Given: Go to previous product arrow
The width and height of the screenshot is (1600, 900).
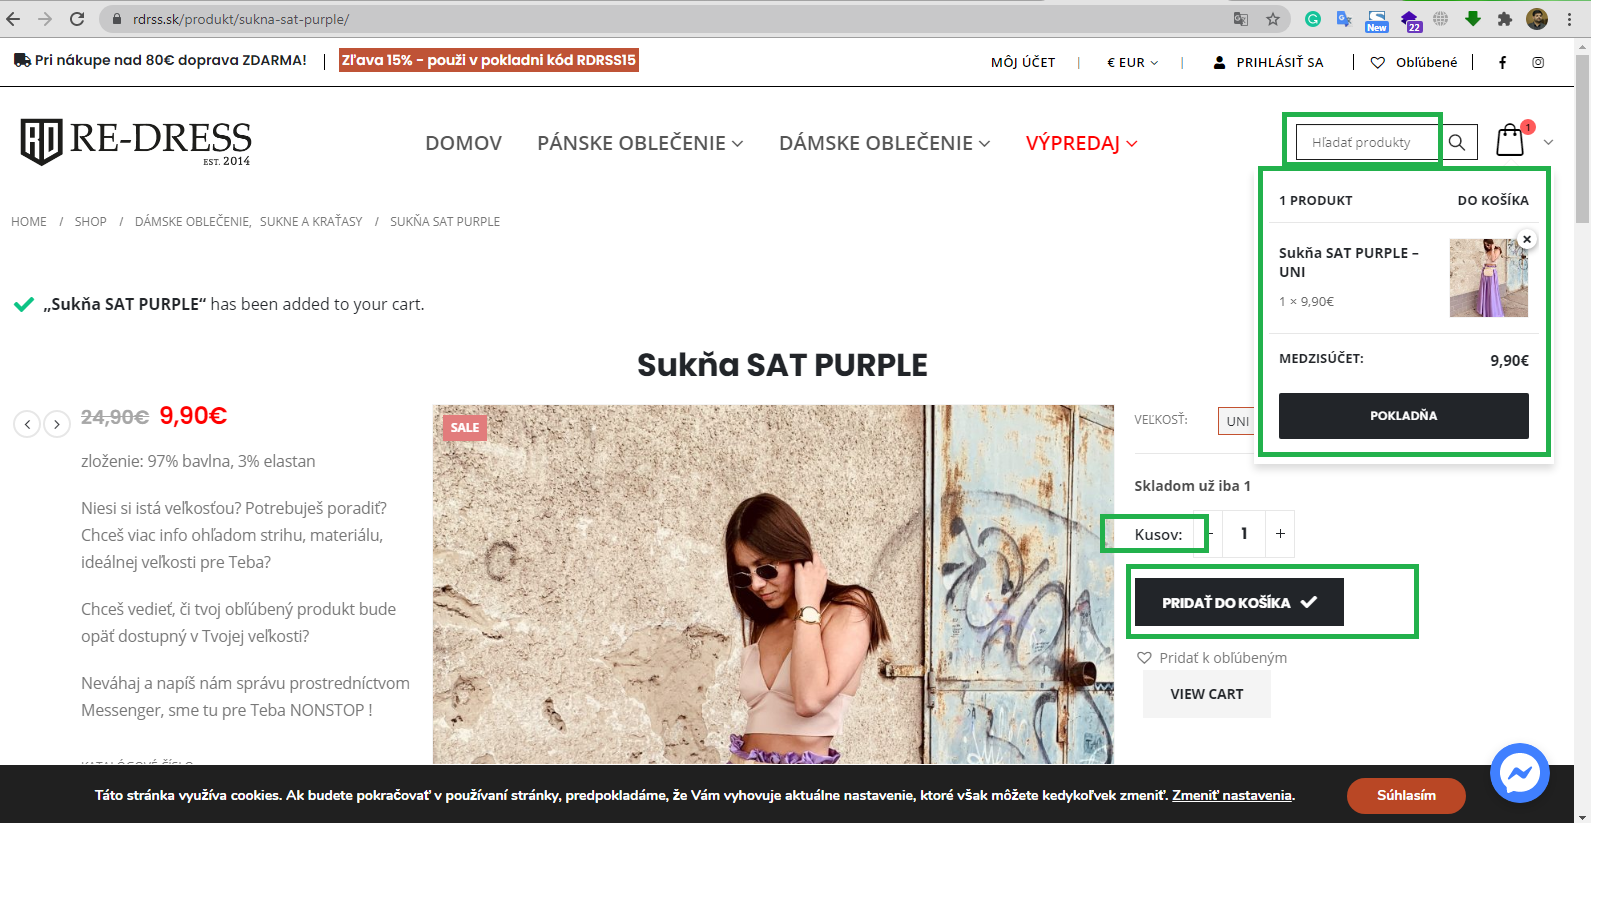Looking at the screenshot, I should click(x=28, y=424).
